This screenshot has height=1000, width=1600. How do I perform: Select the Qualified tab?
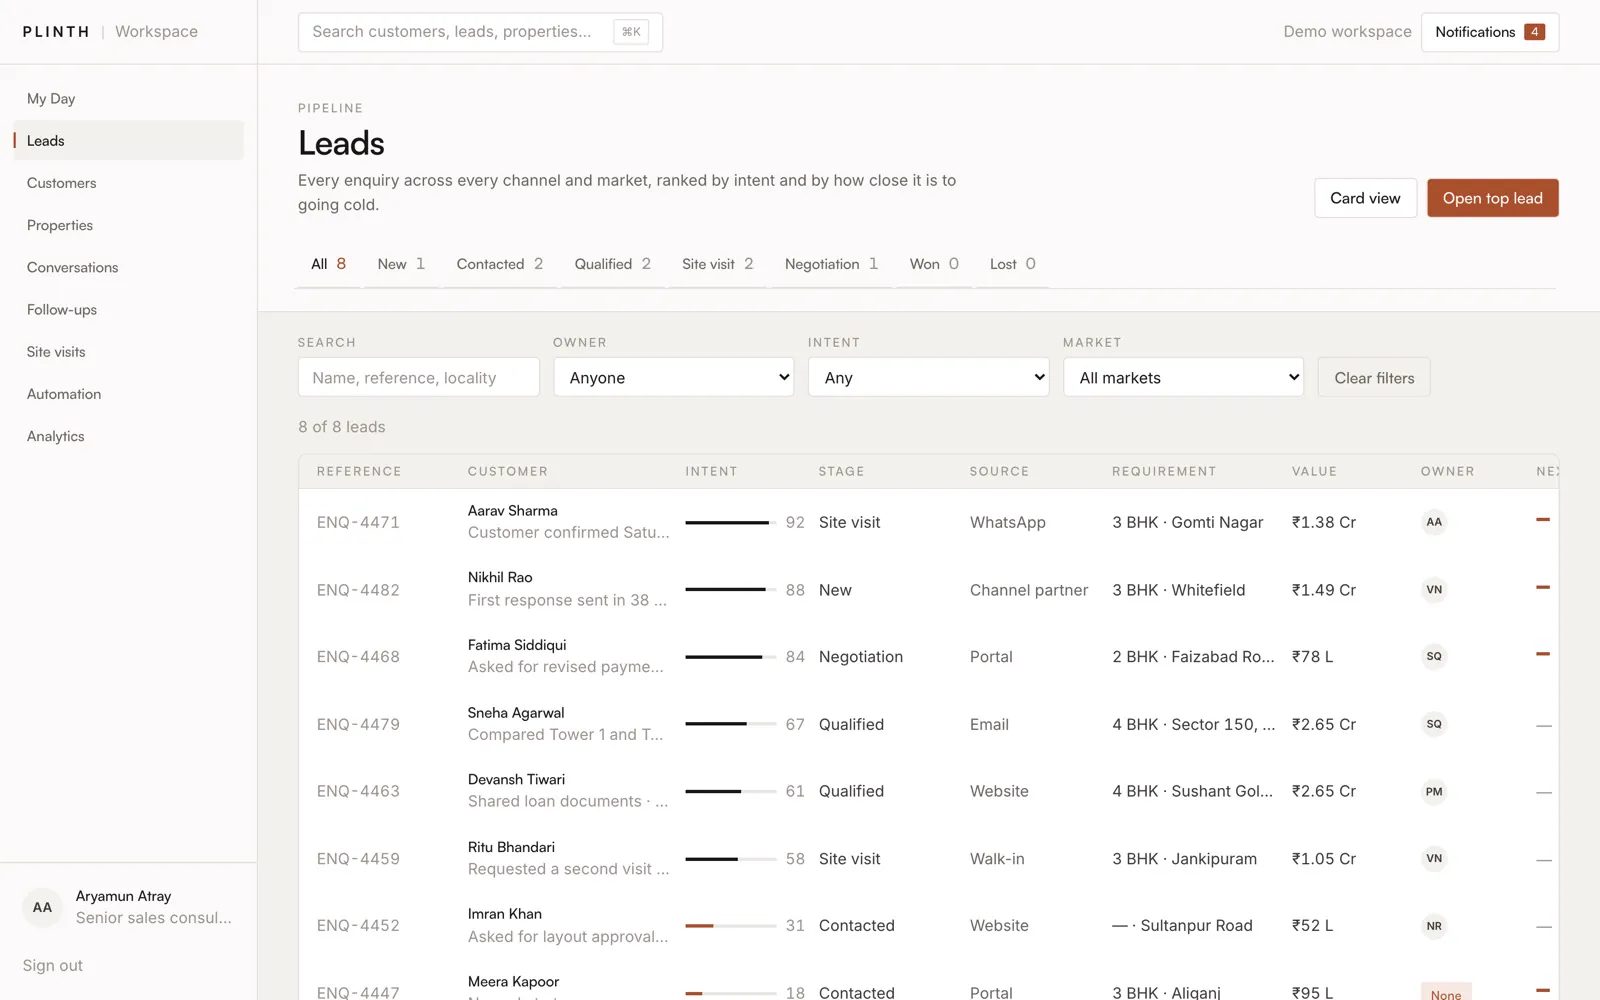click(613, 264)
